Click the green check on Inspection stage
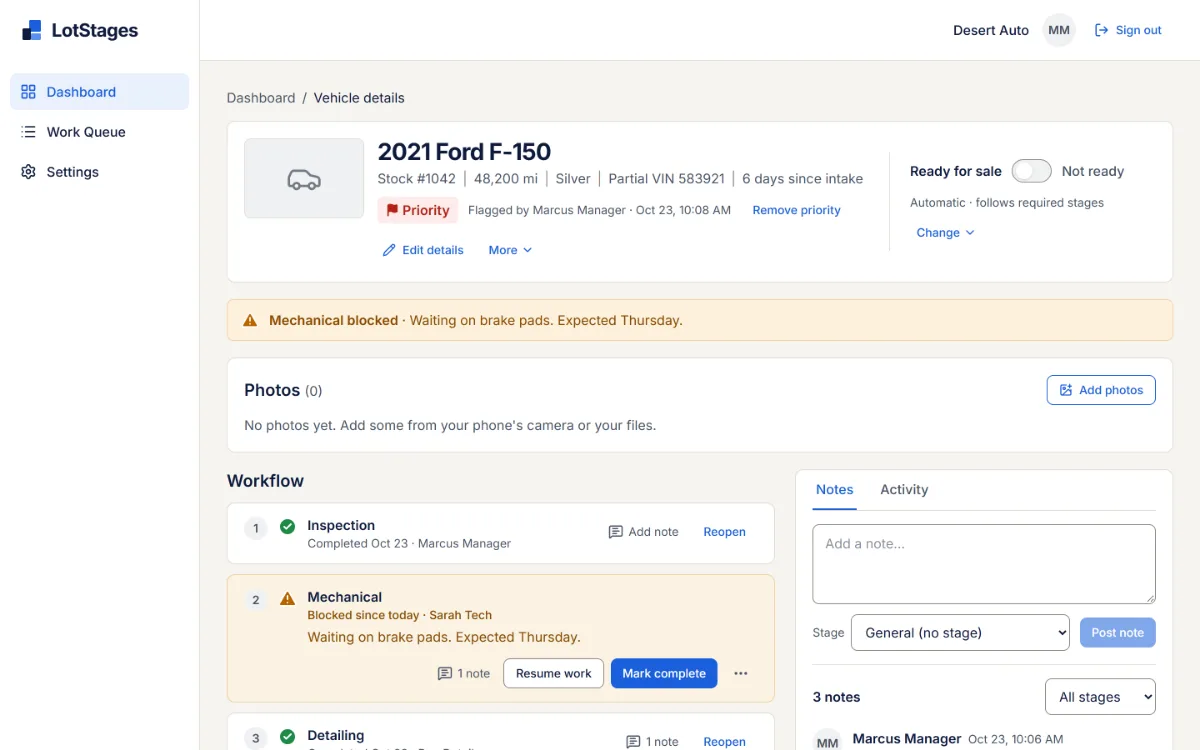The image size is (1200, 750). tap(287, 526)
